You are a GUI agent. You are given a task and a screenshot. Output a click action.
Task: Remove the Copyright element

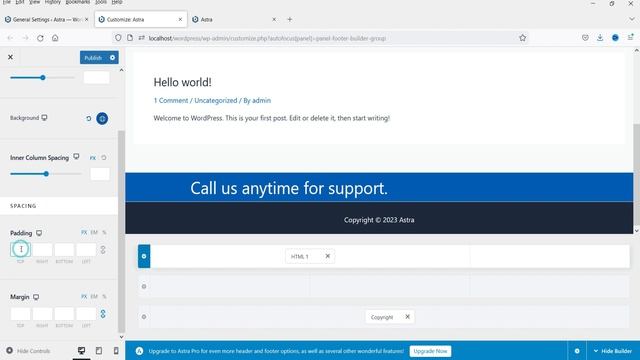coord(407,317)
